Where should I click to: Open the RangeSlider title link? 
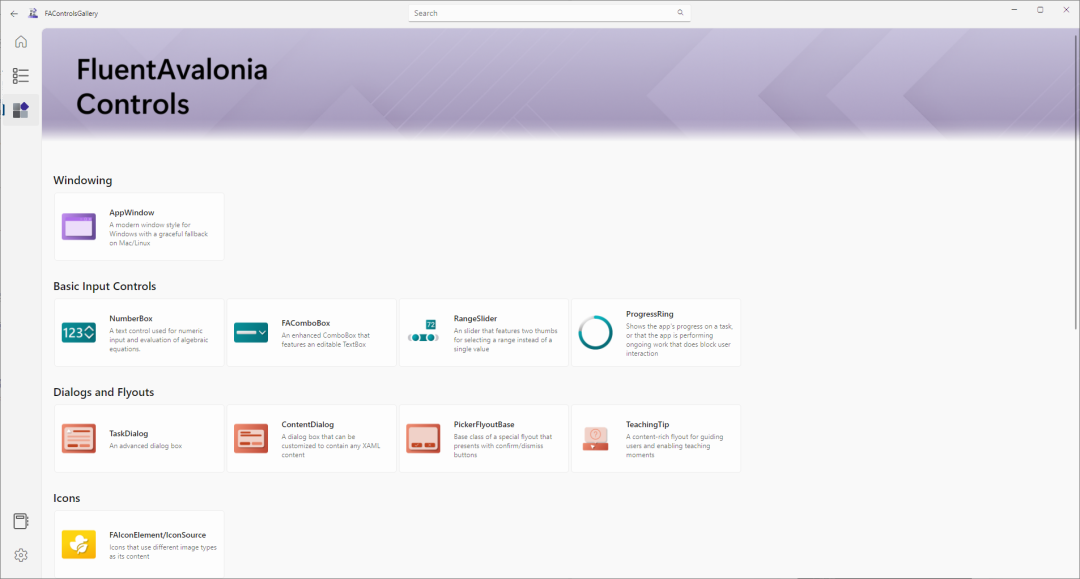[475, 319]
